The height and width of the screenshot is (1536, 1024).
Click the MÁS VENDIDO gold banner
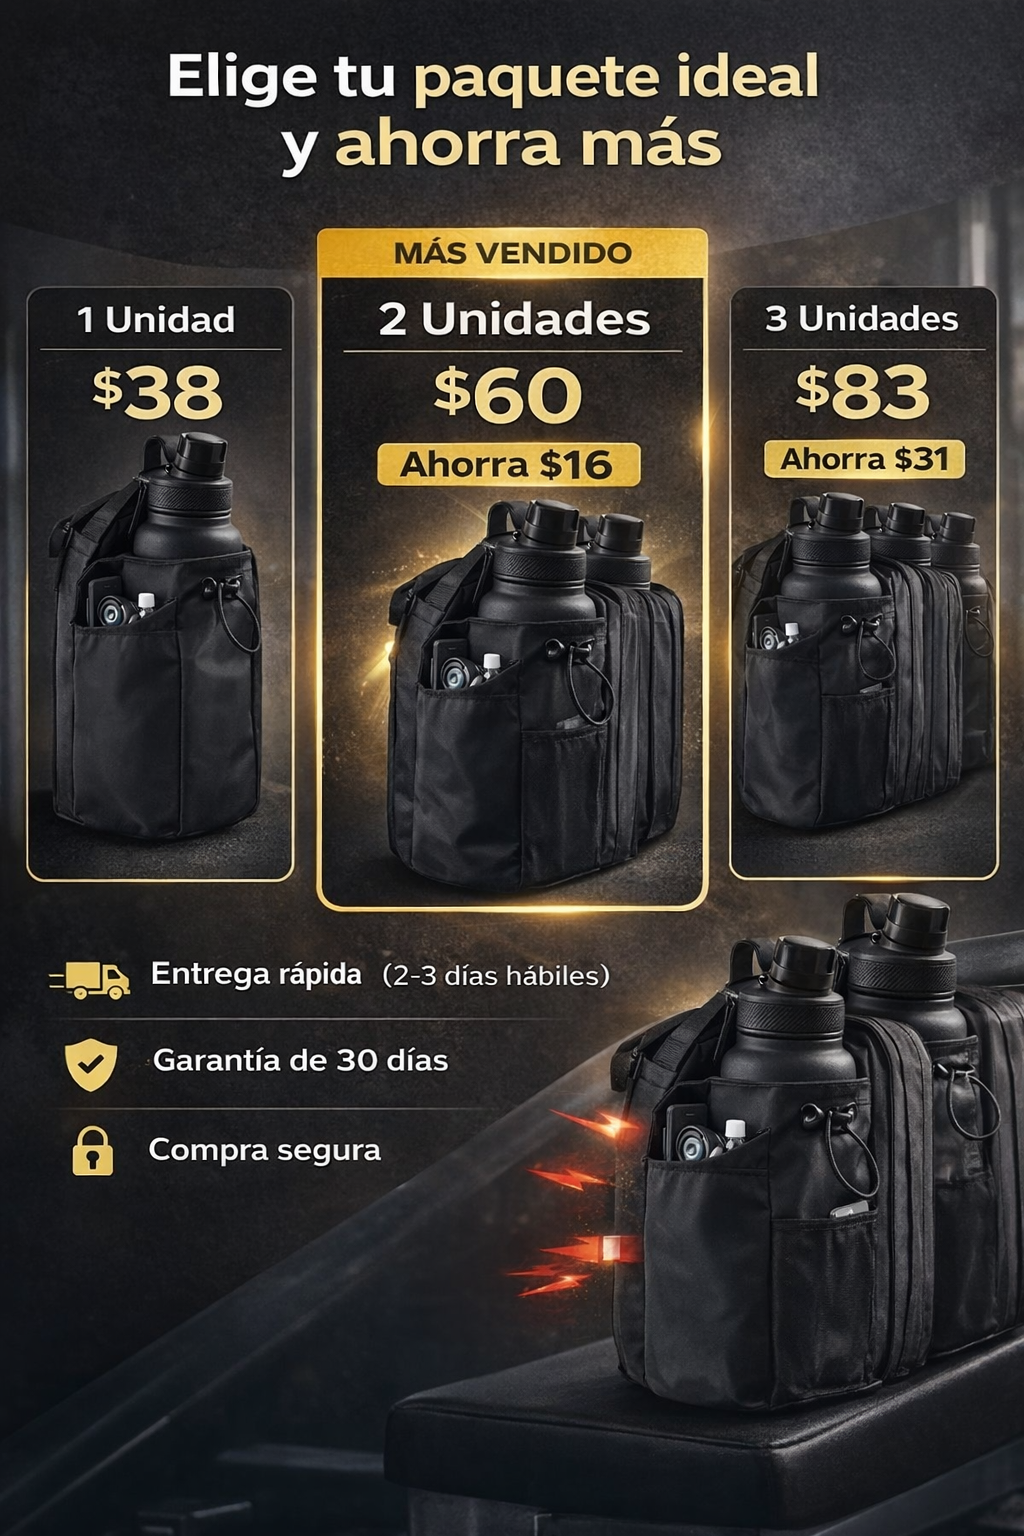[x=512, y=252]
